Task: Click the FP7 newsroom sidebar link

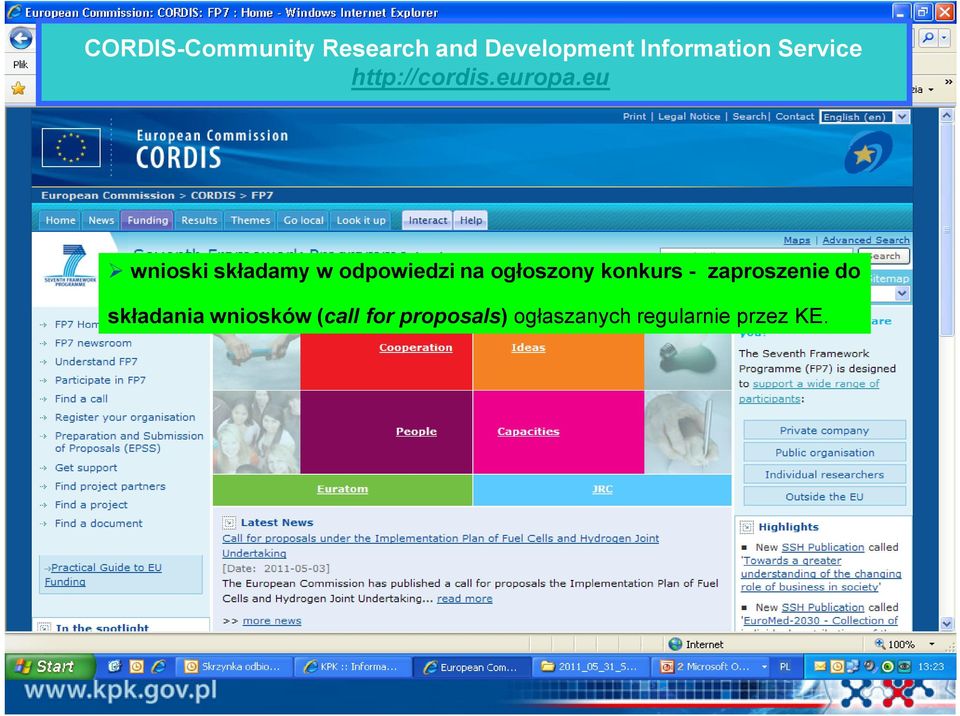Action: click(93, 343)
